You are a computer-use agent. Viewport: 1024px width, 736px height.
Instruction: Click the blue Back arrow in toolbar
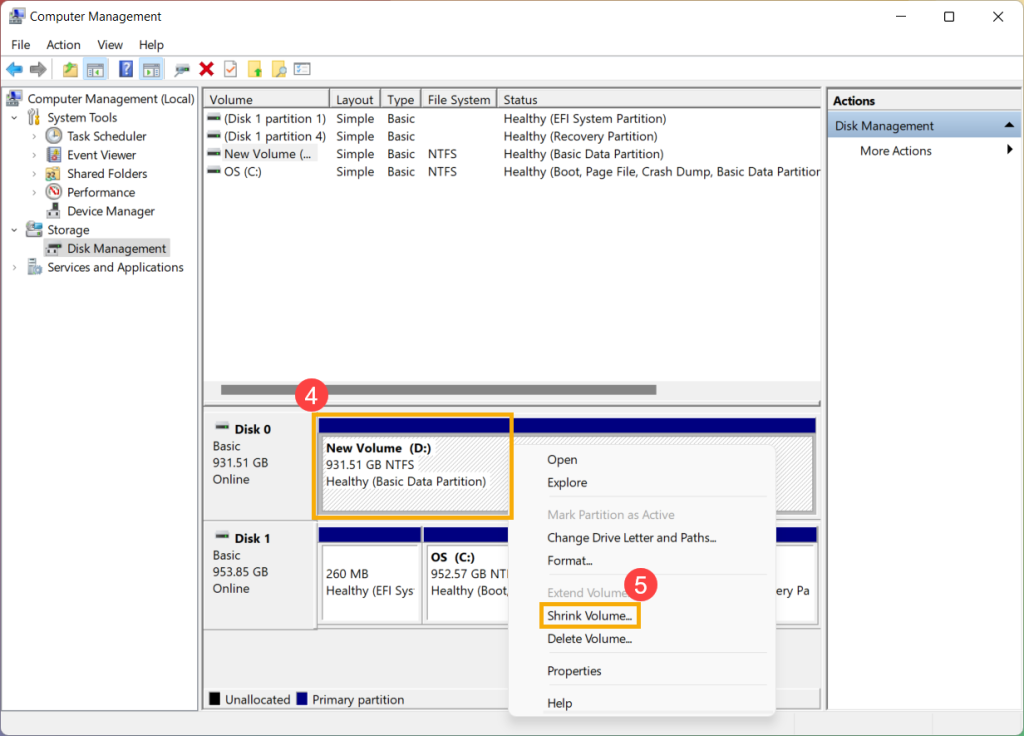(14, 69)
